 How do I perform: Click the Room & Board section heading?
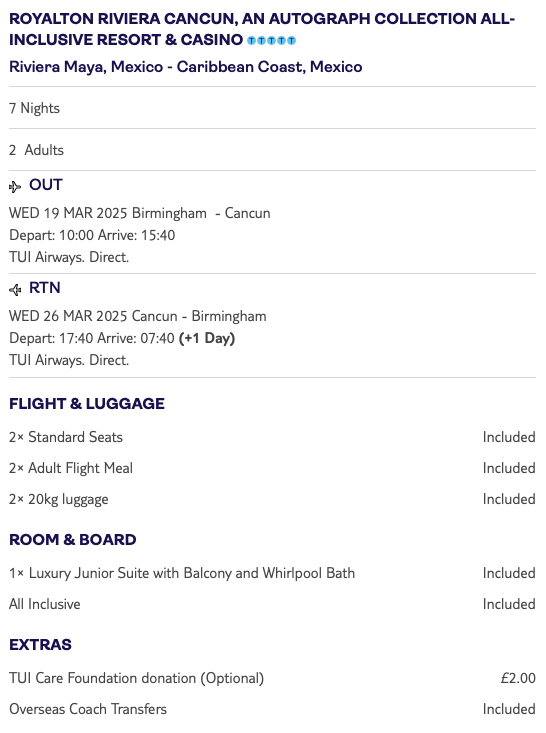pyautogui.click(x=72, y=539)
